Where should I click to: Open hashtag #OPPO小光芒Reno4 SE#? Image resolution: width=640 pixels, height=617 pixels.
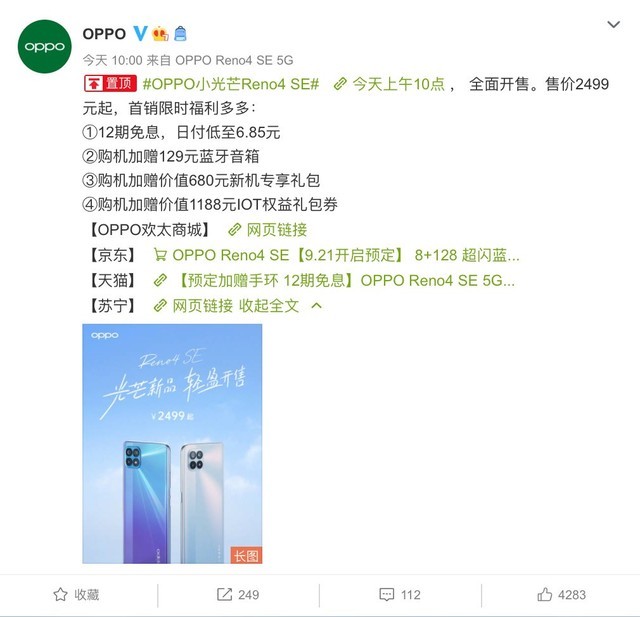231,84
